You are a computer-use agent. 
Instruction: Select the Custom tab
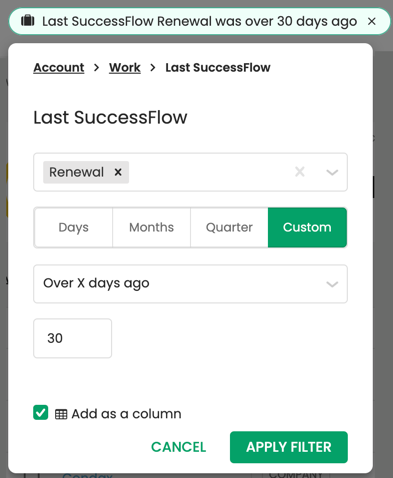pos(307,227)
